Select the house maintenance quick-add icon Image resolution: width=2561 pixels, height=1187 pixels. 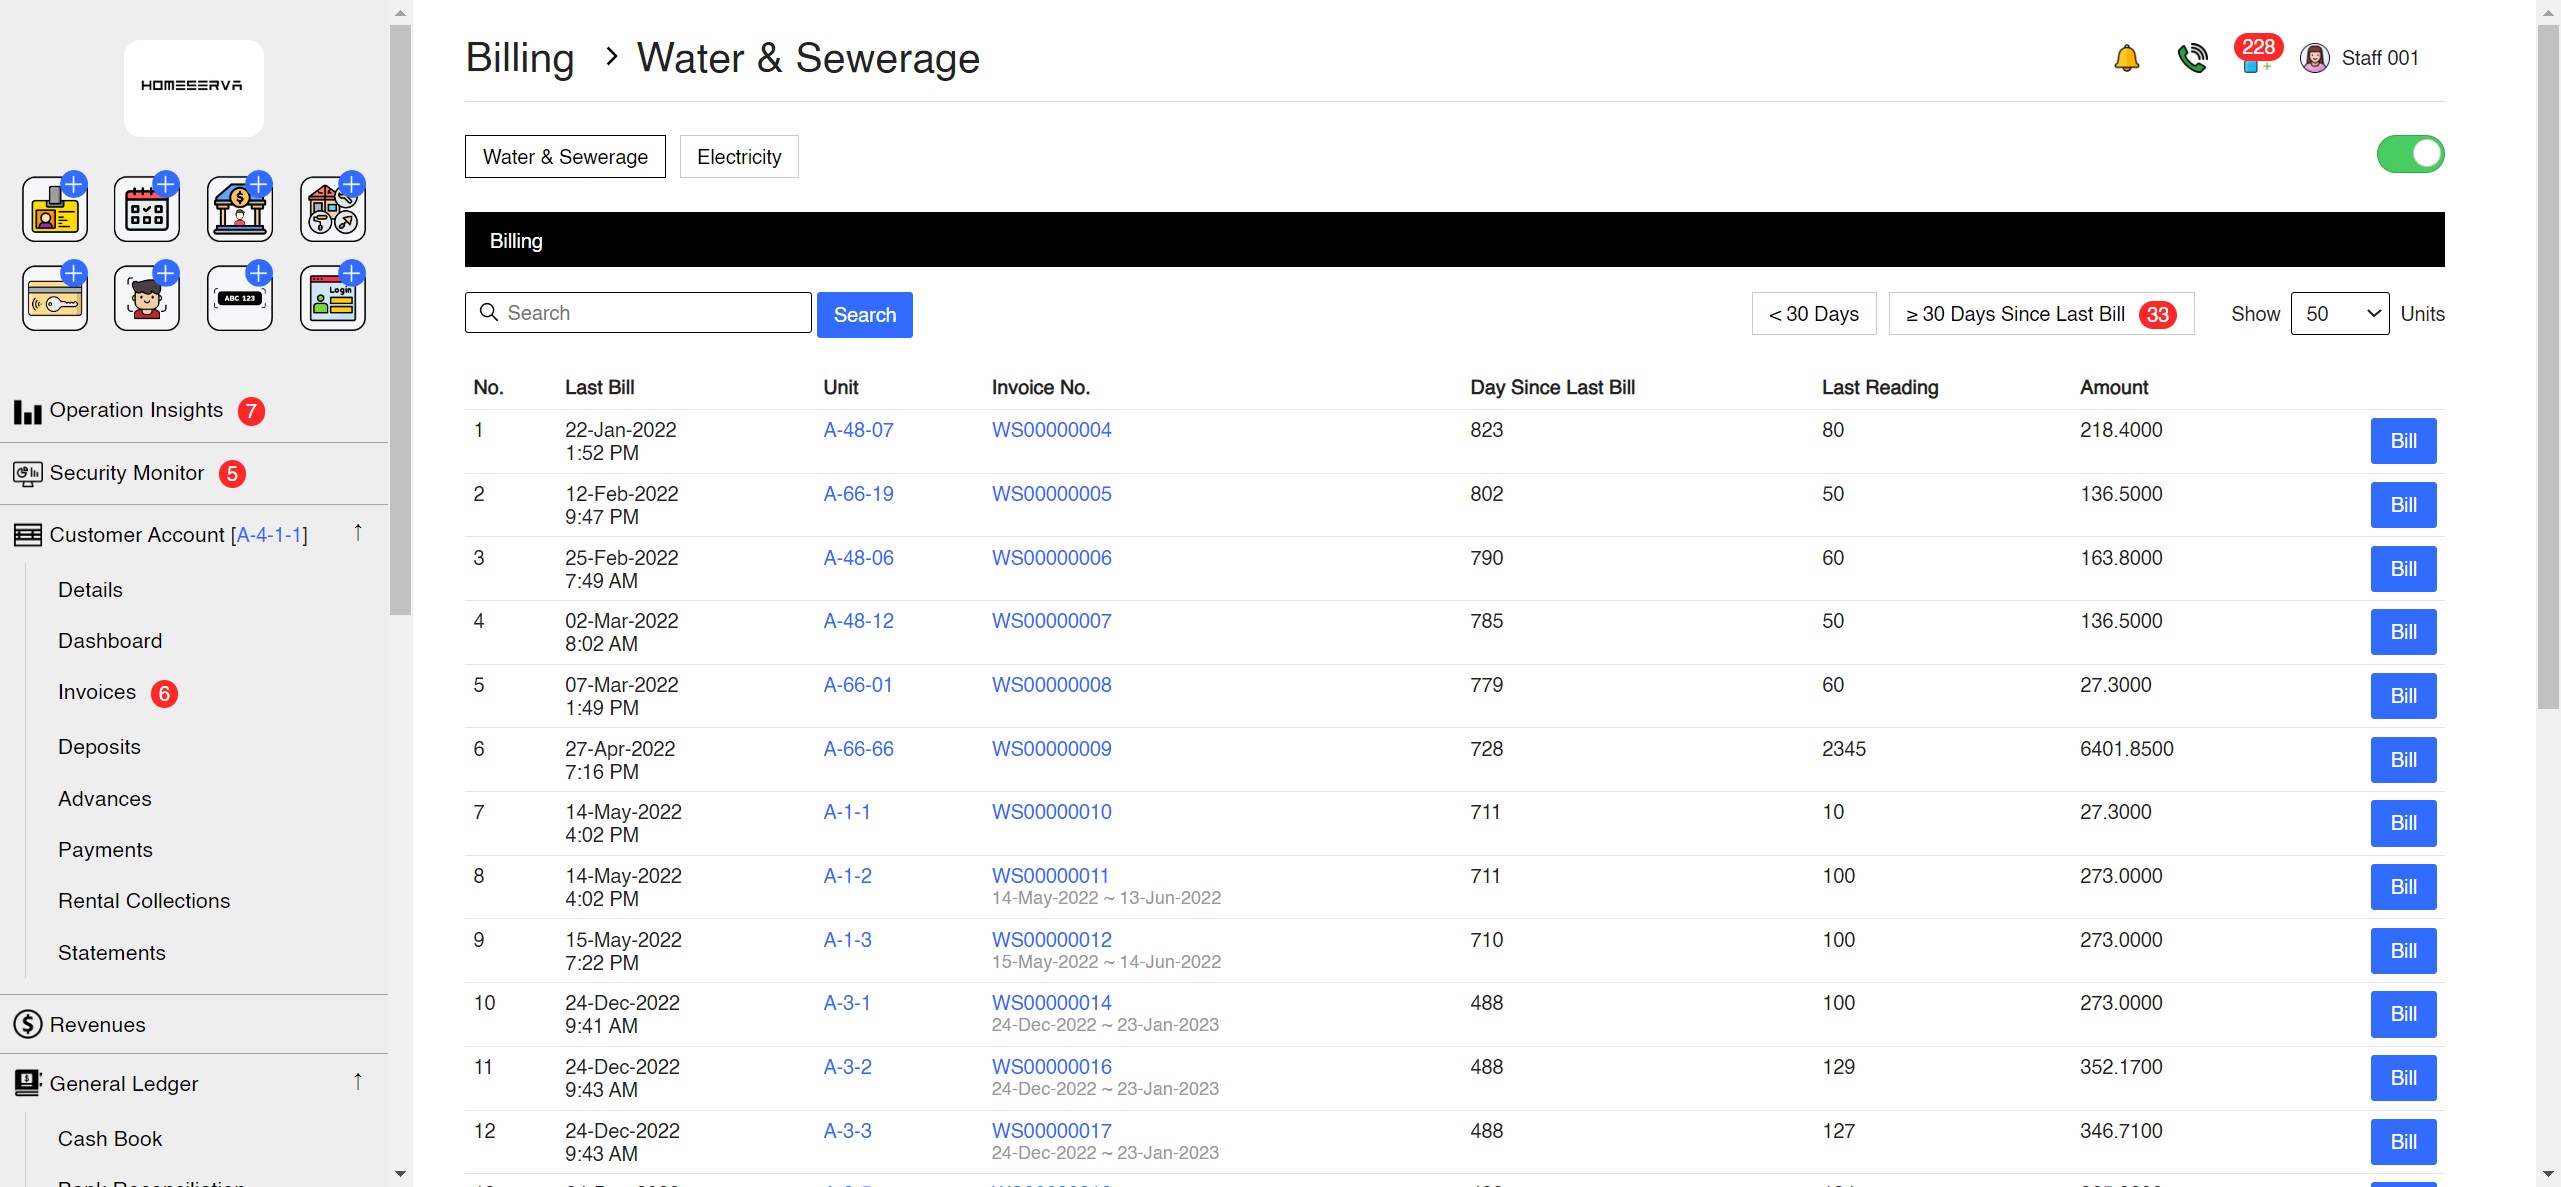pos(332,207)
